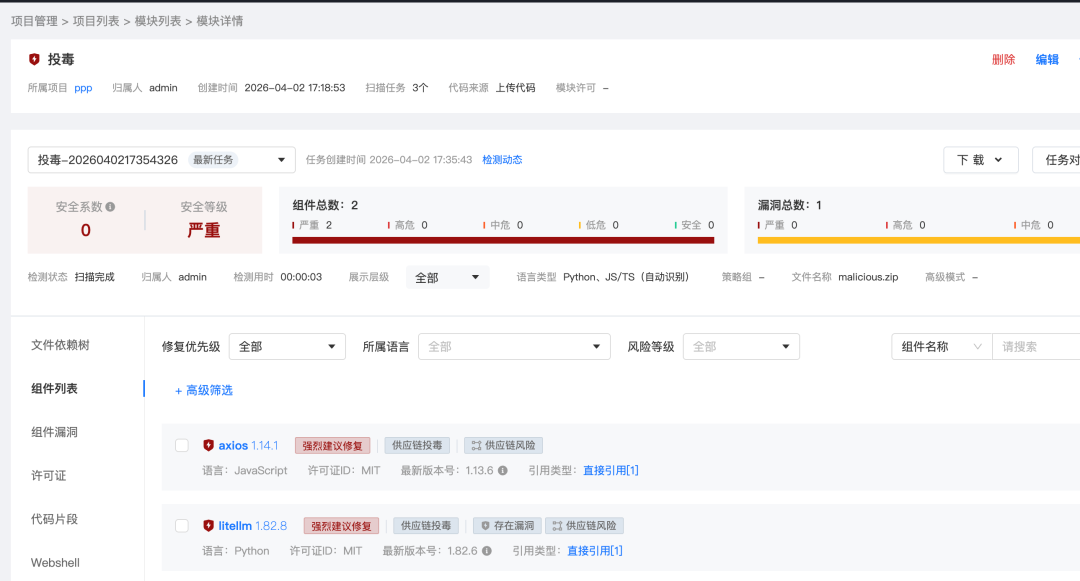Open the 修复优先级 filter dropdown

286,346
